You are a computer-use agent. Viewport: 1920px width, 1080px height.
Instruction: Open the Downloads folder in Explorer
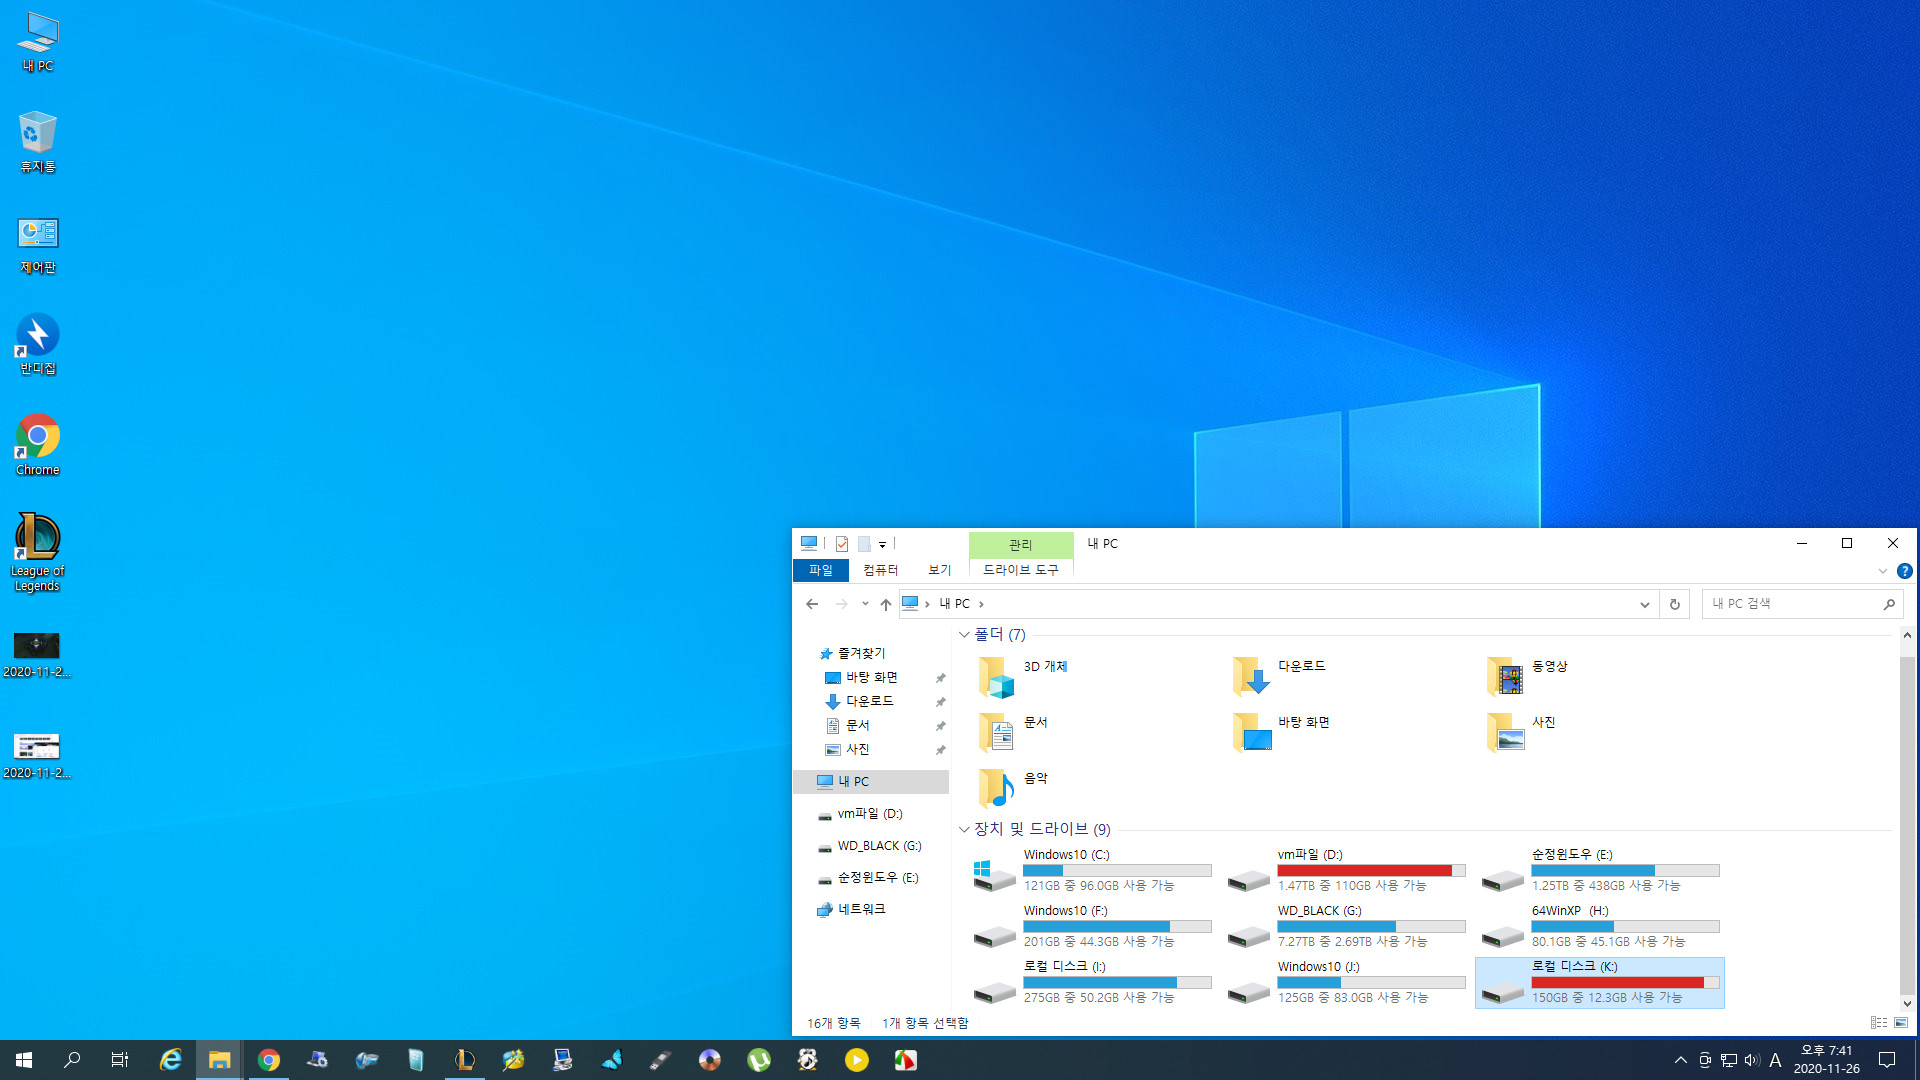pos(1280,677)
